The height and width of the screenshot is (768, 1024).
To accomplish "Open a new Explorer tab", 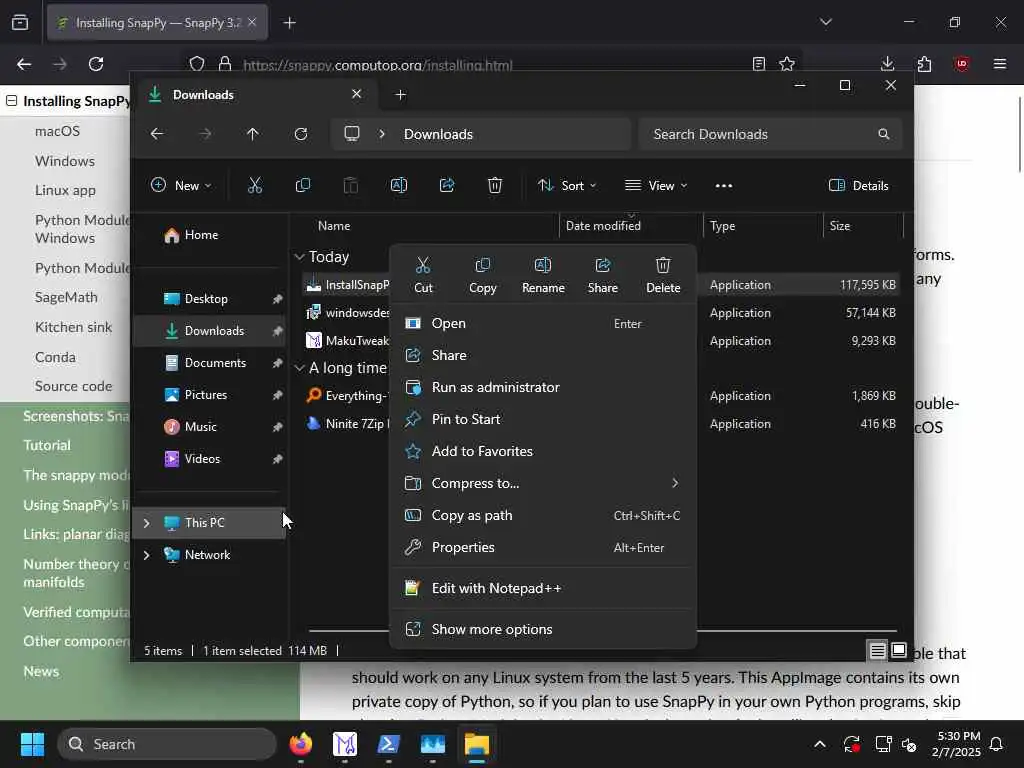I will pos(400,95).
